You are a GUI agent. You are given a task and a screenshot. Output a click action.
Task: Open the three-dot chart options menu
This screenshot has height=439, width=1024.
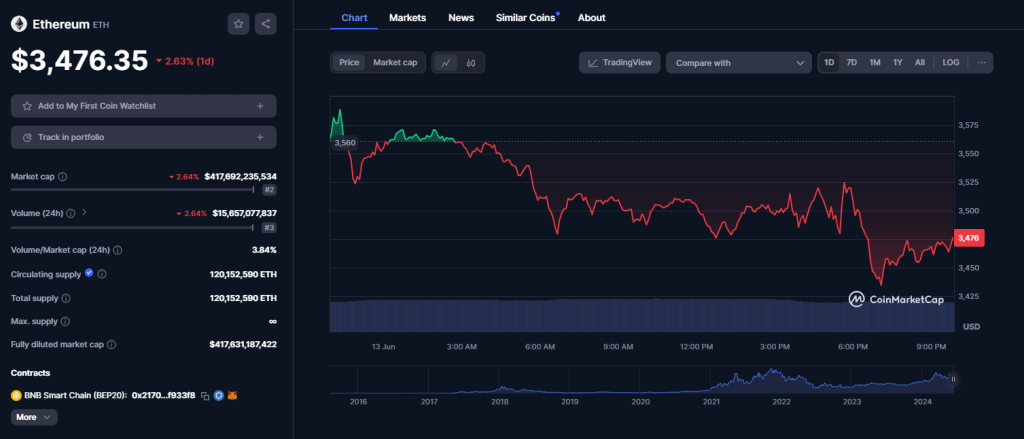coord(982,62)
